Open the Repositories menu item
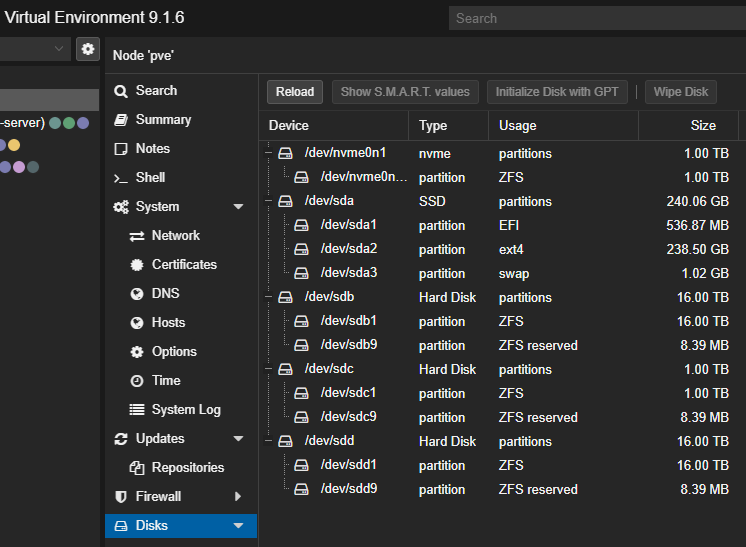This screenshot has height=547, width=746. click(x=181, y=468)
